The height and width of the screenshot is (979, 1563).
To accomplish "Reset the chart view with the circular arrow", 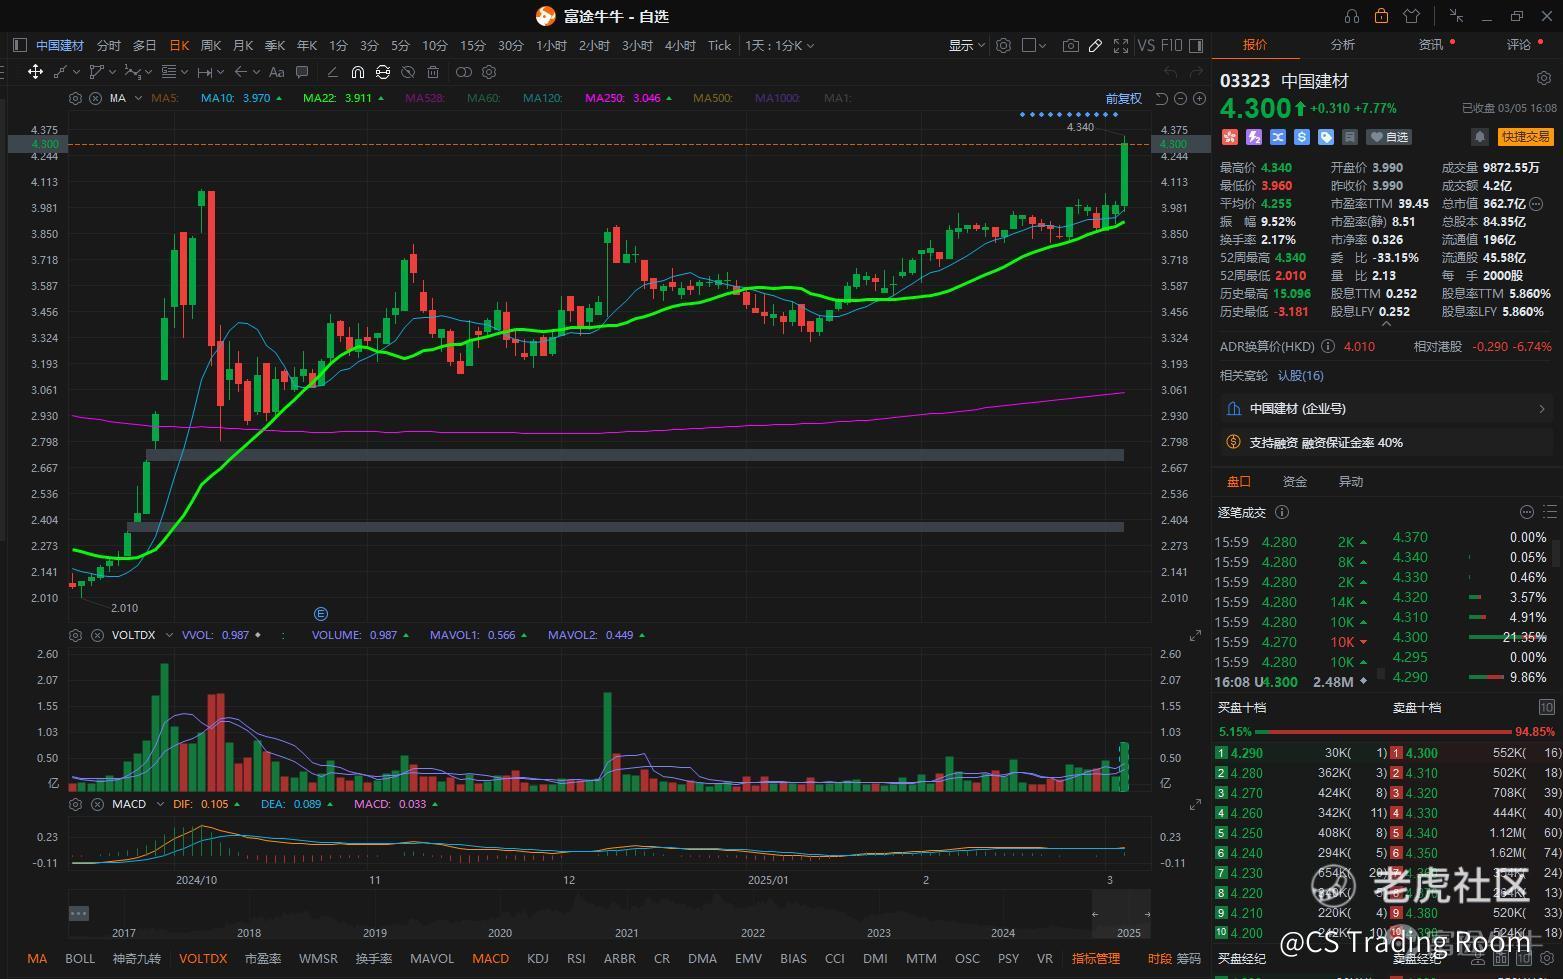I will point(1161,98).
